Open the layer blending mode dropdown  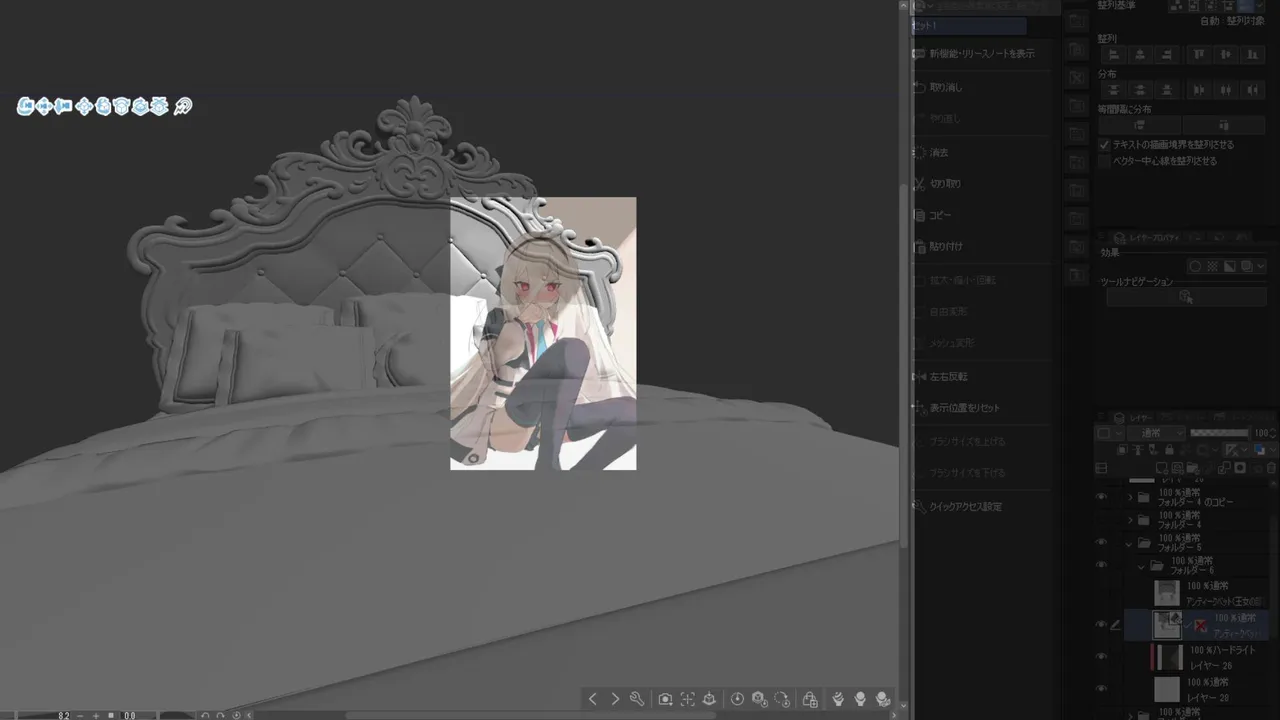pos(1155,433)
